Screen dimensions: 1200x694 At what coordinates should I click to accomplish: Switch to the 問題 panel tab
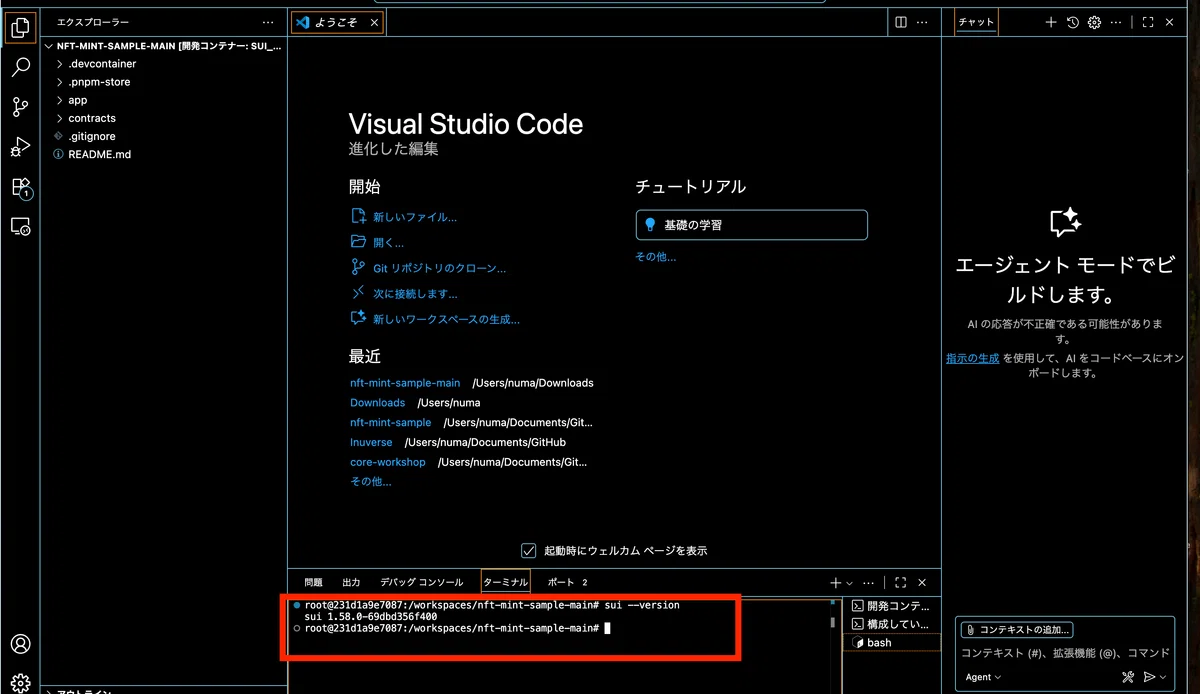click(313, 582)
